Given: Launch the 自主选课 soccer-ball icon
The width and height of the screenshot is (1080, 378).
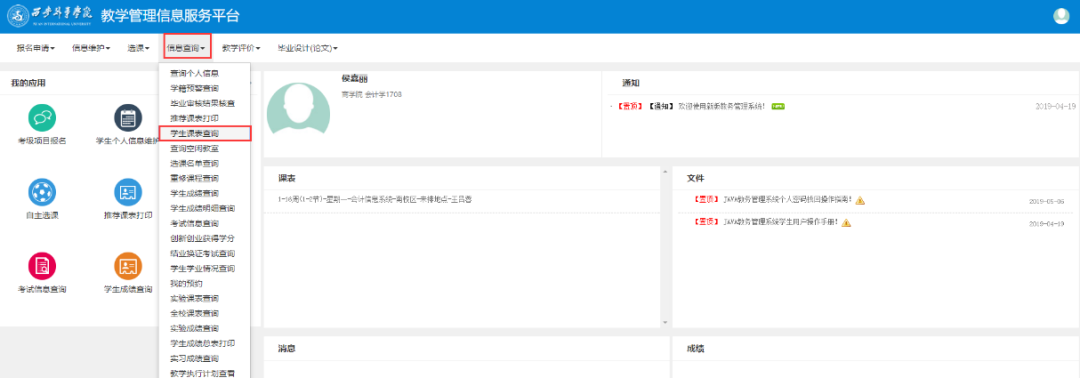Looking at the screenshot, I should point(42,193).
